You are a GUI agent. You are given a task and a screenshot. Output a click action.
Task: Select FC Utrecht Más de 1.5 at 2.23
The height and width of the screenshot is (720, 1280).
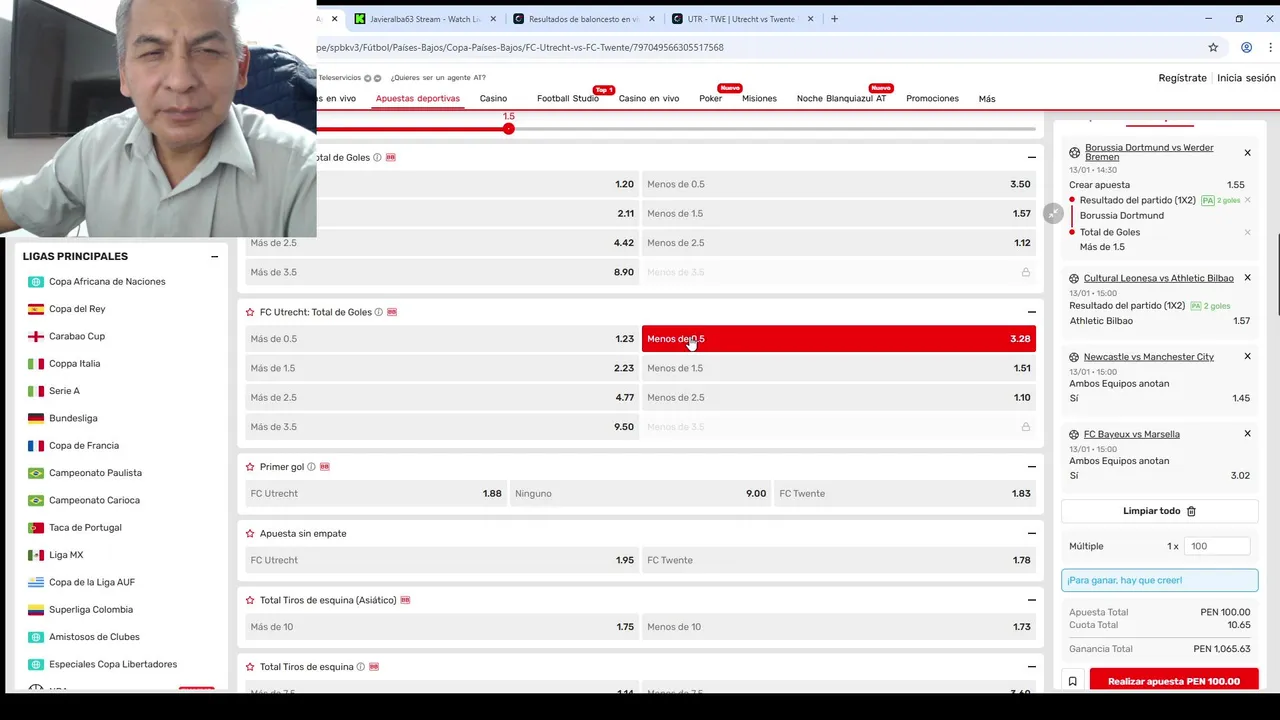441,368
